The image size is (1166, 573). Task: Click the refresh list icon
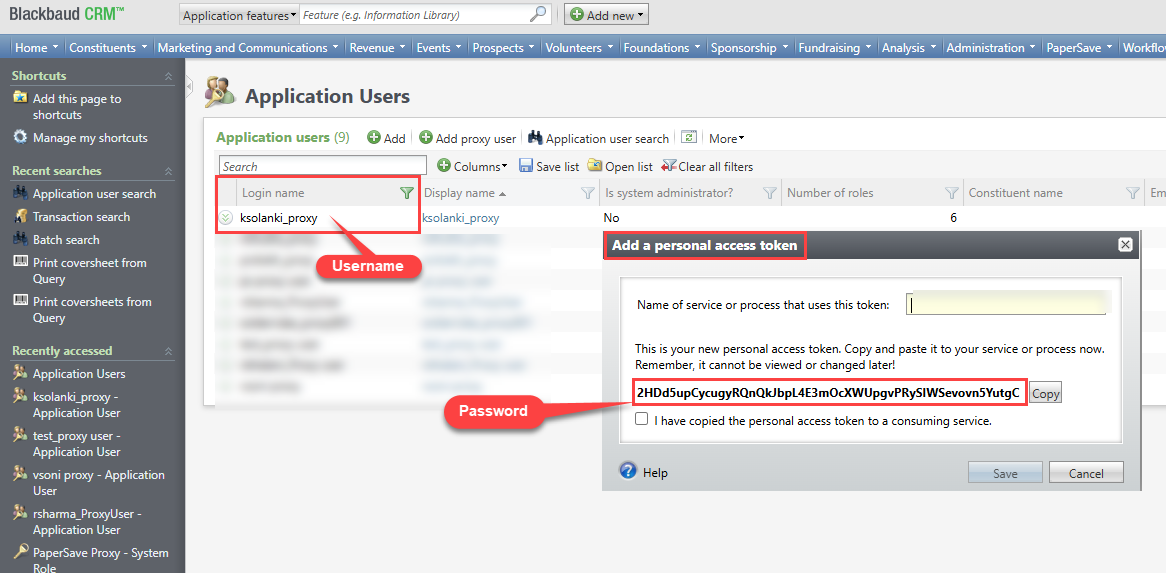(688, 138)
